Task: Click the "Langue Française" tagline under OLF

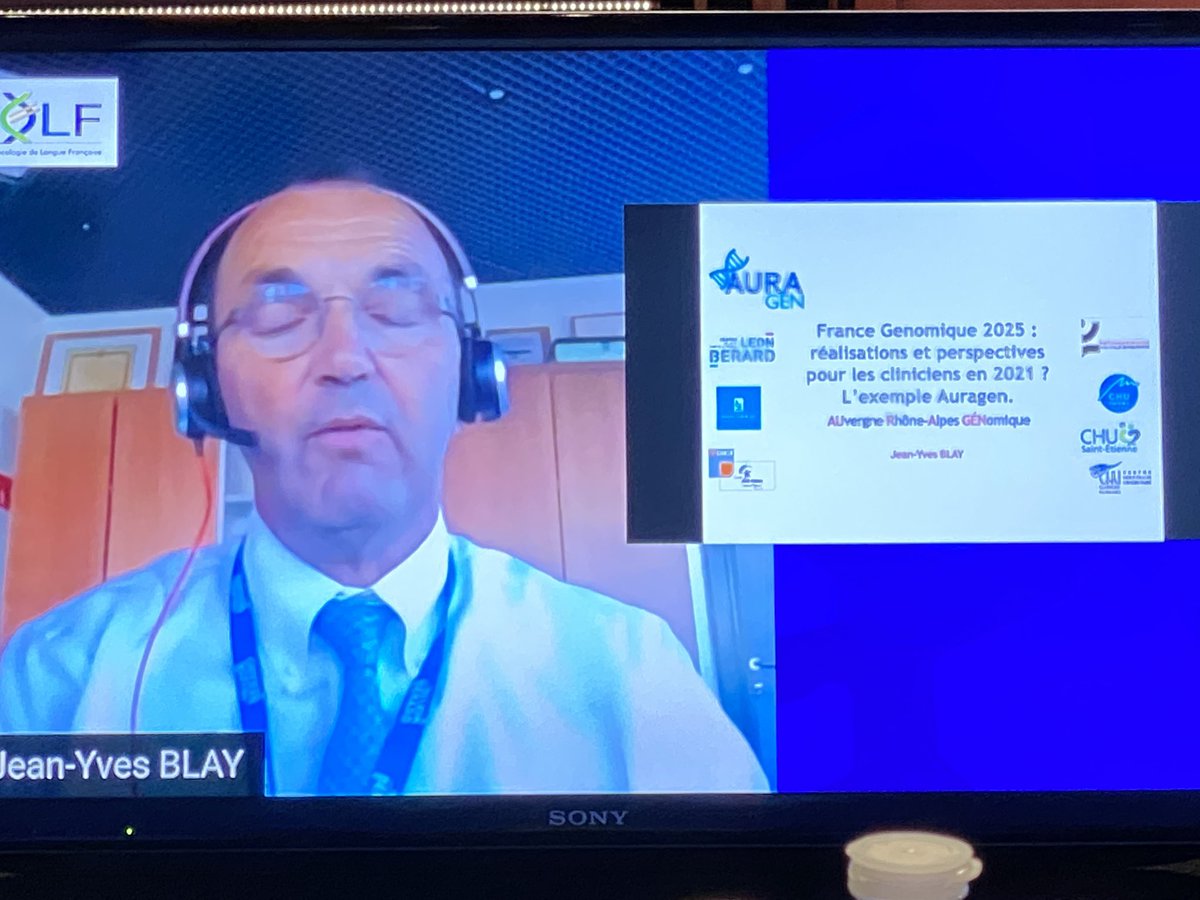Action: (x=60, y=154)
